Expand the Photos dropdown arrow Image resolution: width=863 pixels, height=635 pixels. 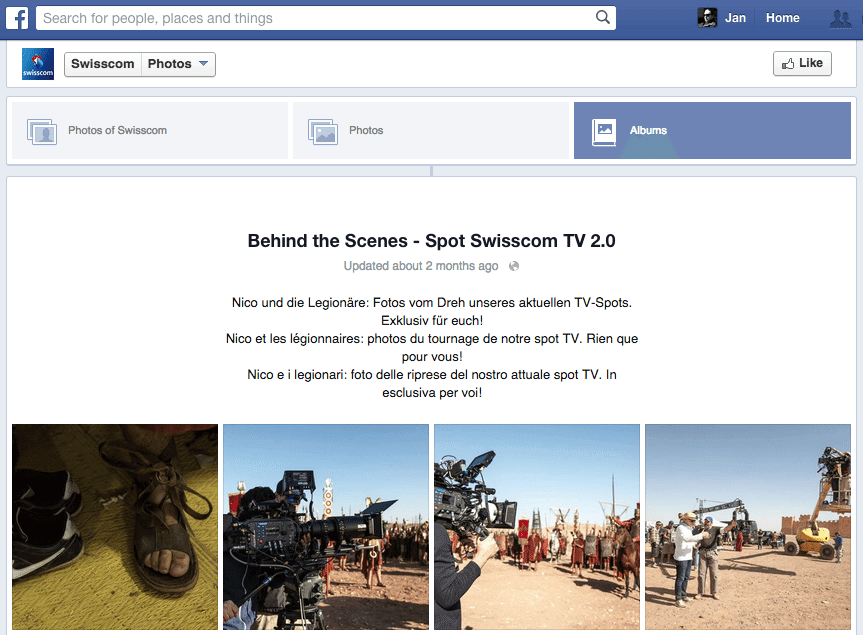point(203,64)
